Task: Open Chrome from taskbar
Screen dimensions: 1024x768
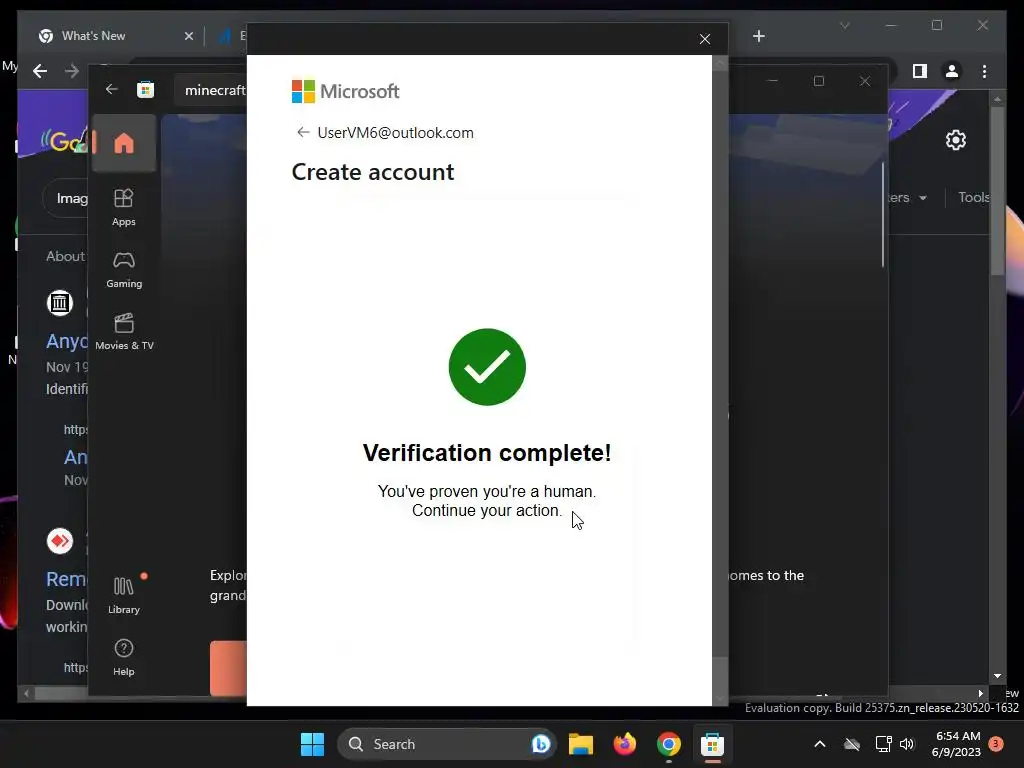Action: coord(668,744)
